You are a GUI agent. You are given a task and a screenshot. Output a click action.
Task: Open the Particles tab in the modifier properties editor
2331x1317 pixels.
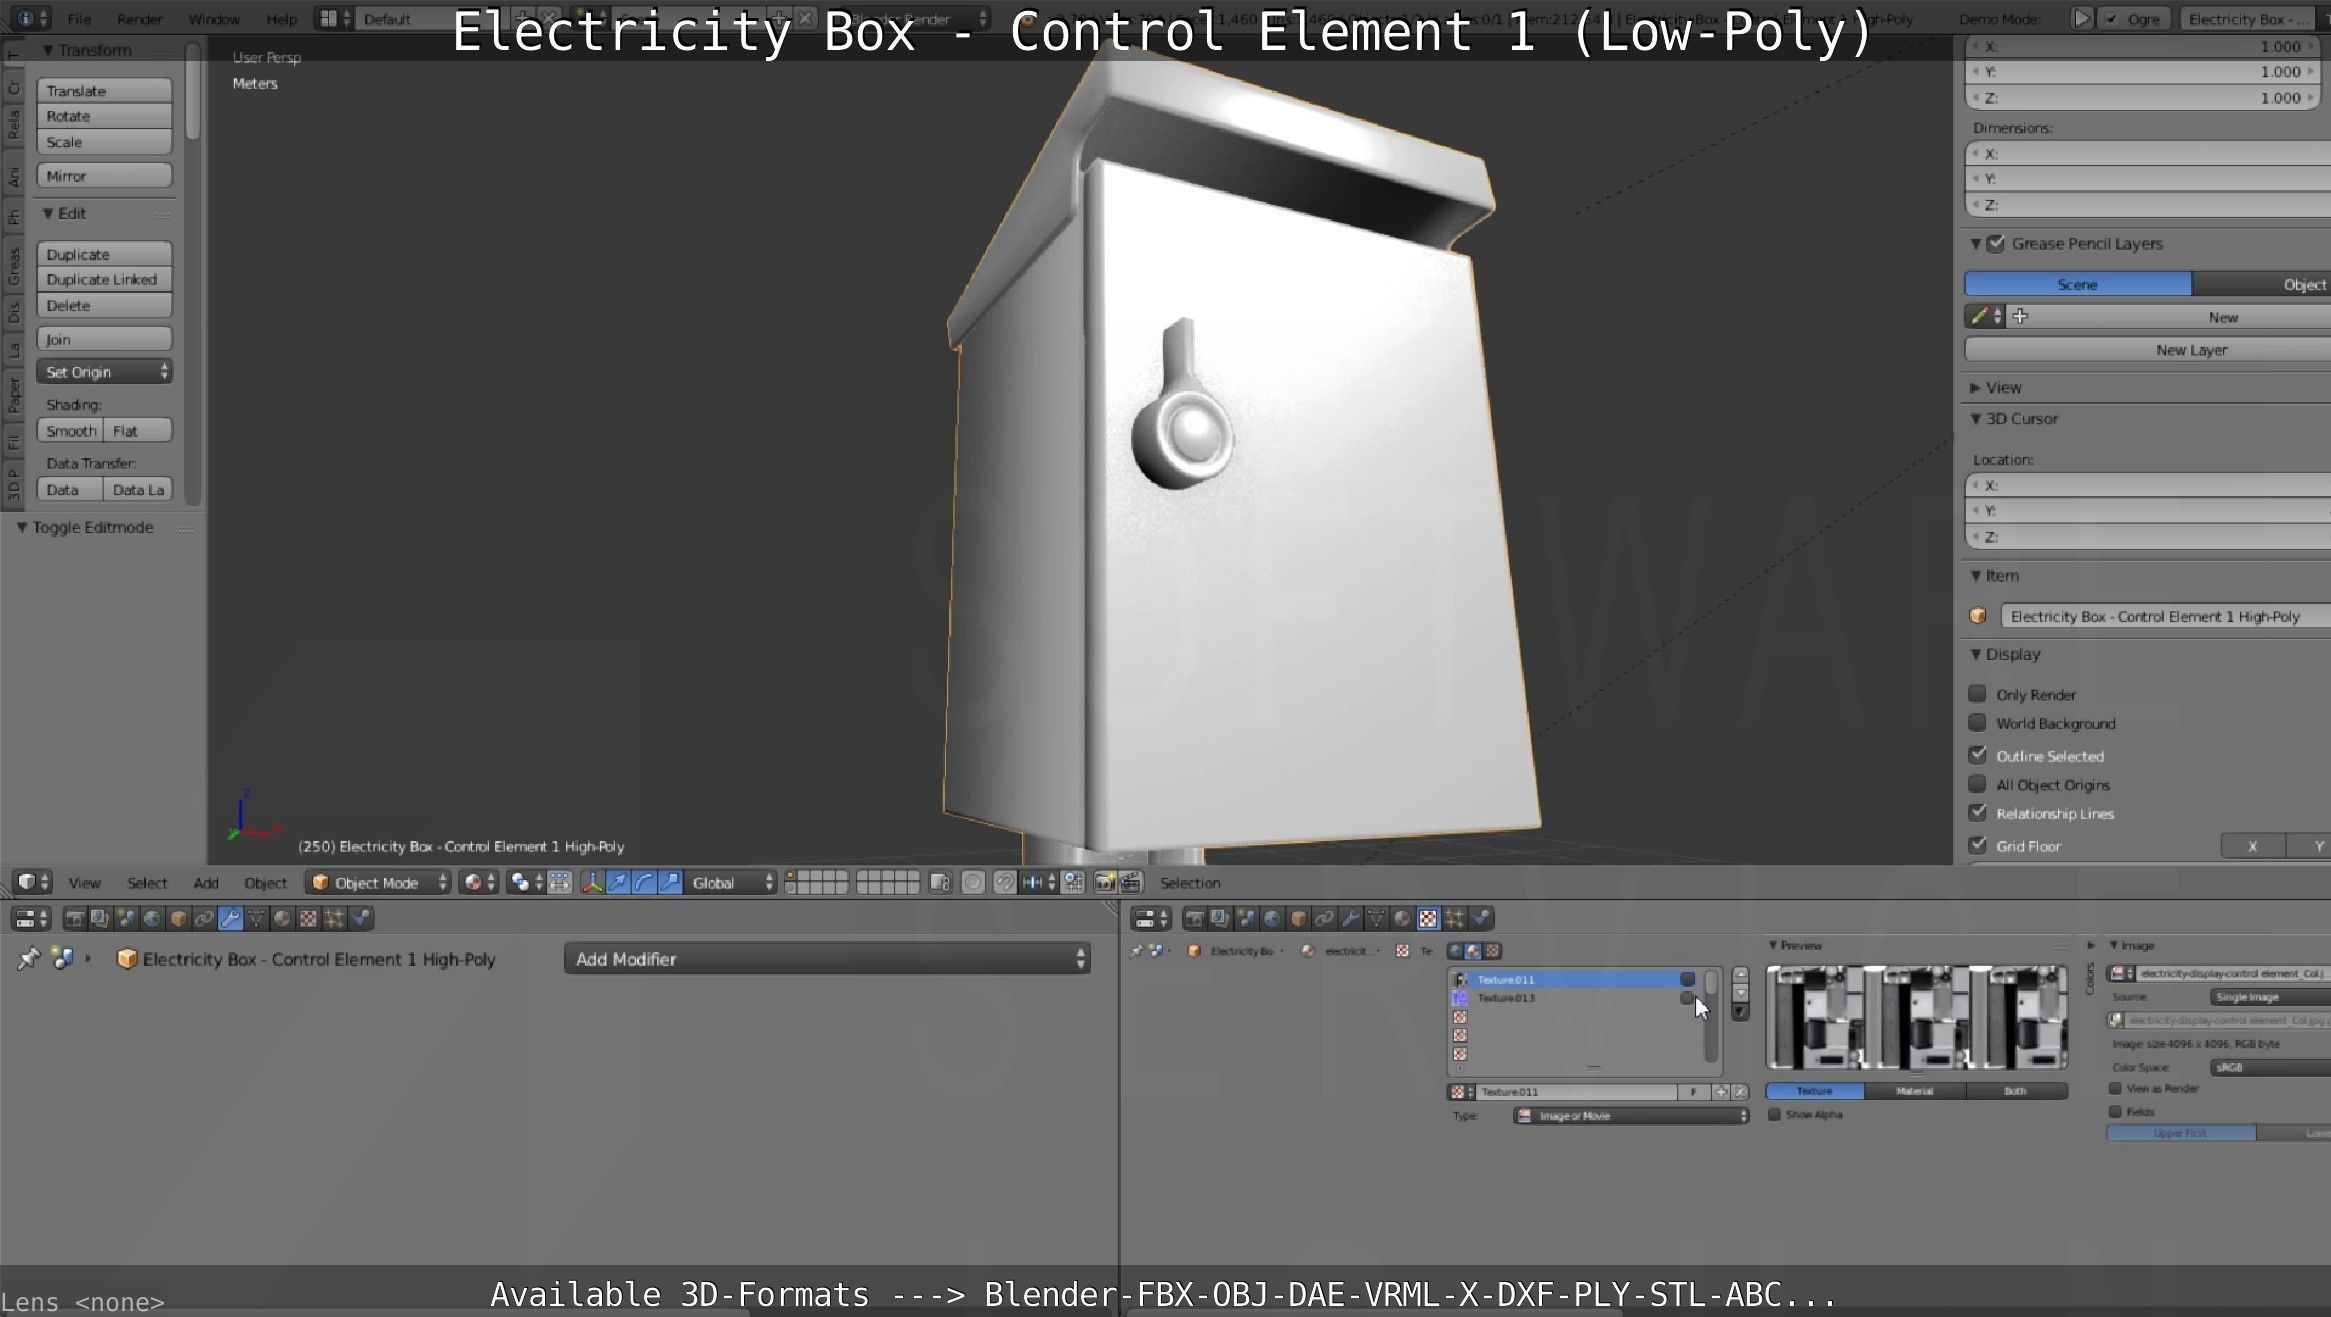tap(335, 918)
